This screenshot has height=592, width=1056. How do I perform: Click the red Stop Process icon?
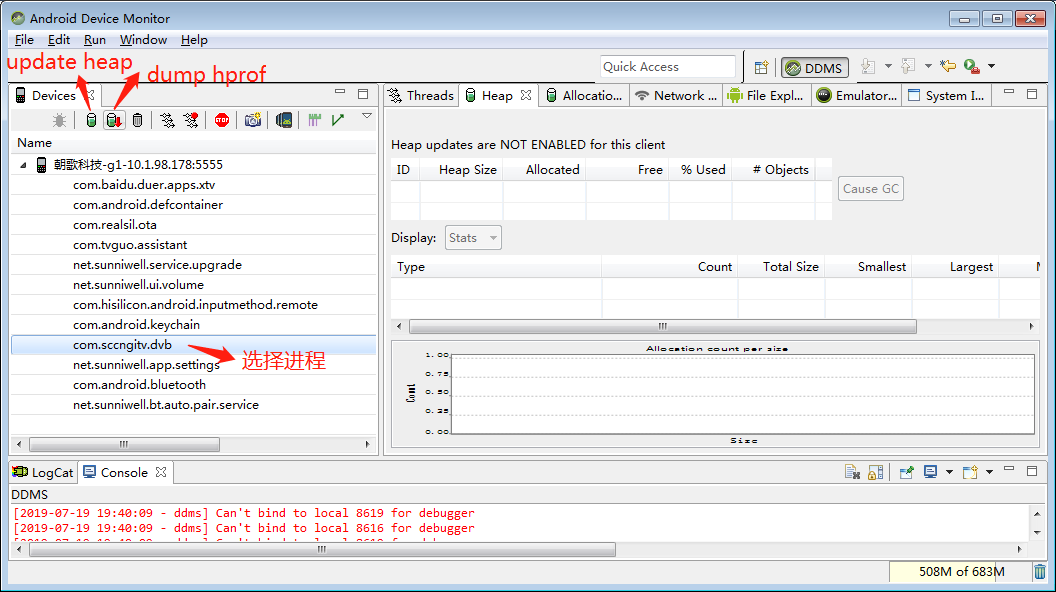222,121
